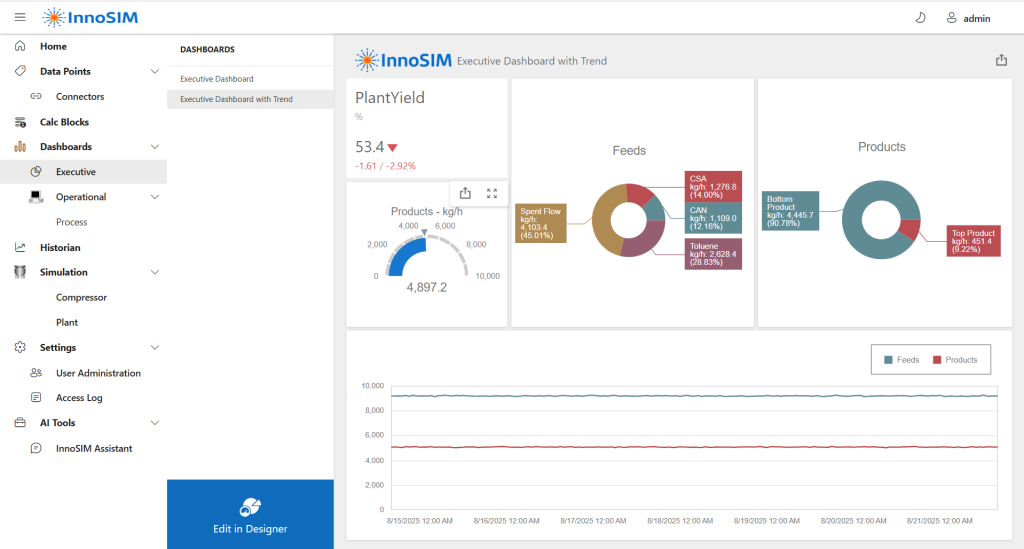Collapse the Settings section chevron

(x=155, y=347)
